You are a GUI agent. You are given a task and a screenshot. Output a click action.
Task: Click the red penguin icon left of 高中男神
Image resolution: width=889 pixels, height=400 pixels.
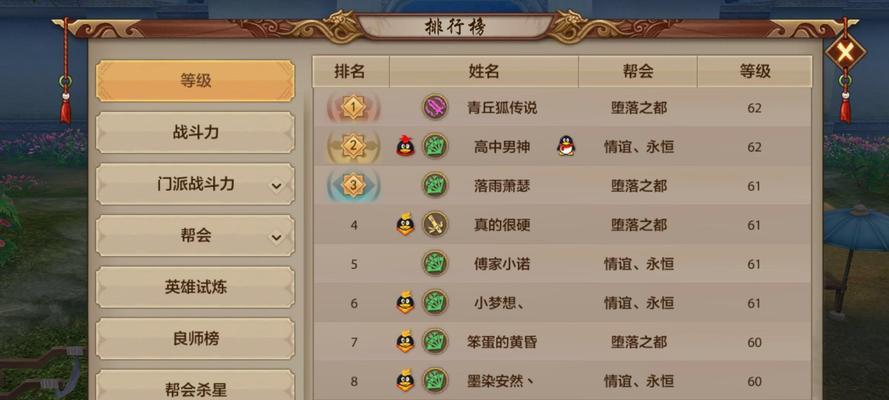[x=405, y=146]
